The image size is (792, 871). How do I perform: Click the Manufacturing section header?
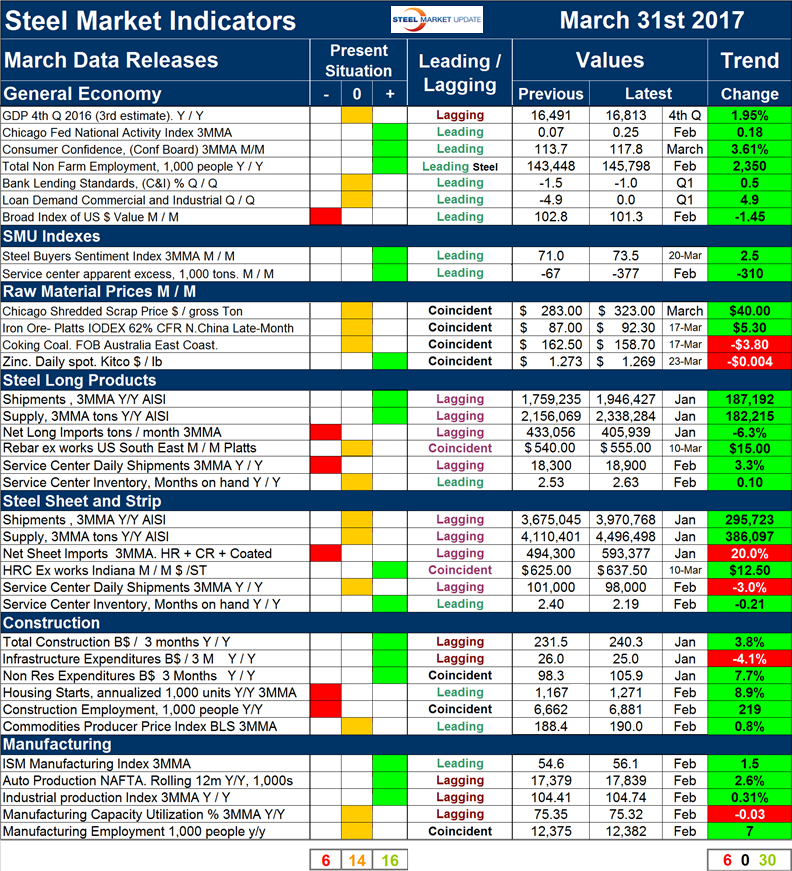pos(58,744)
